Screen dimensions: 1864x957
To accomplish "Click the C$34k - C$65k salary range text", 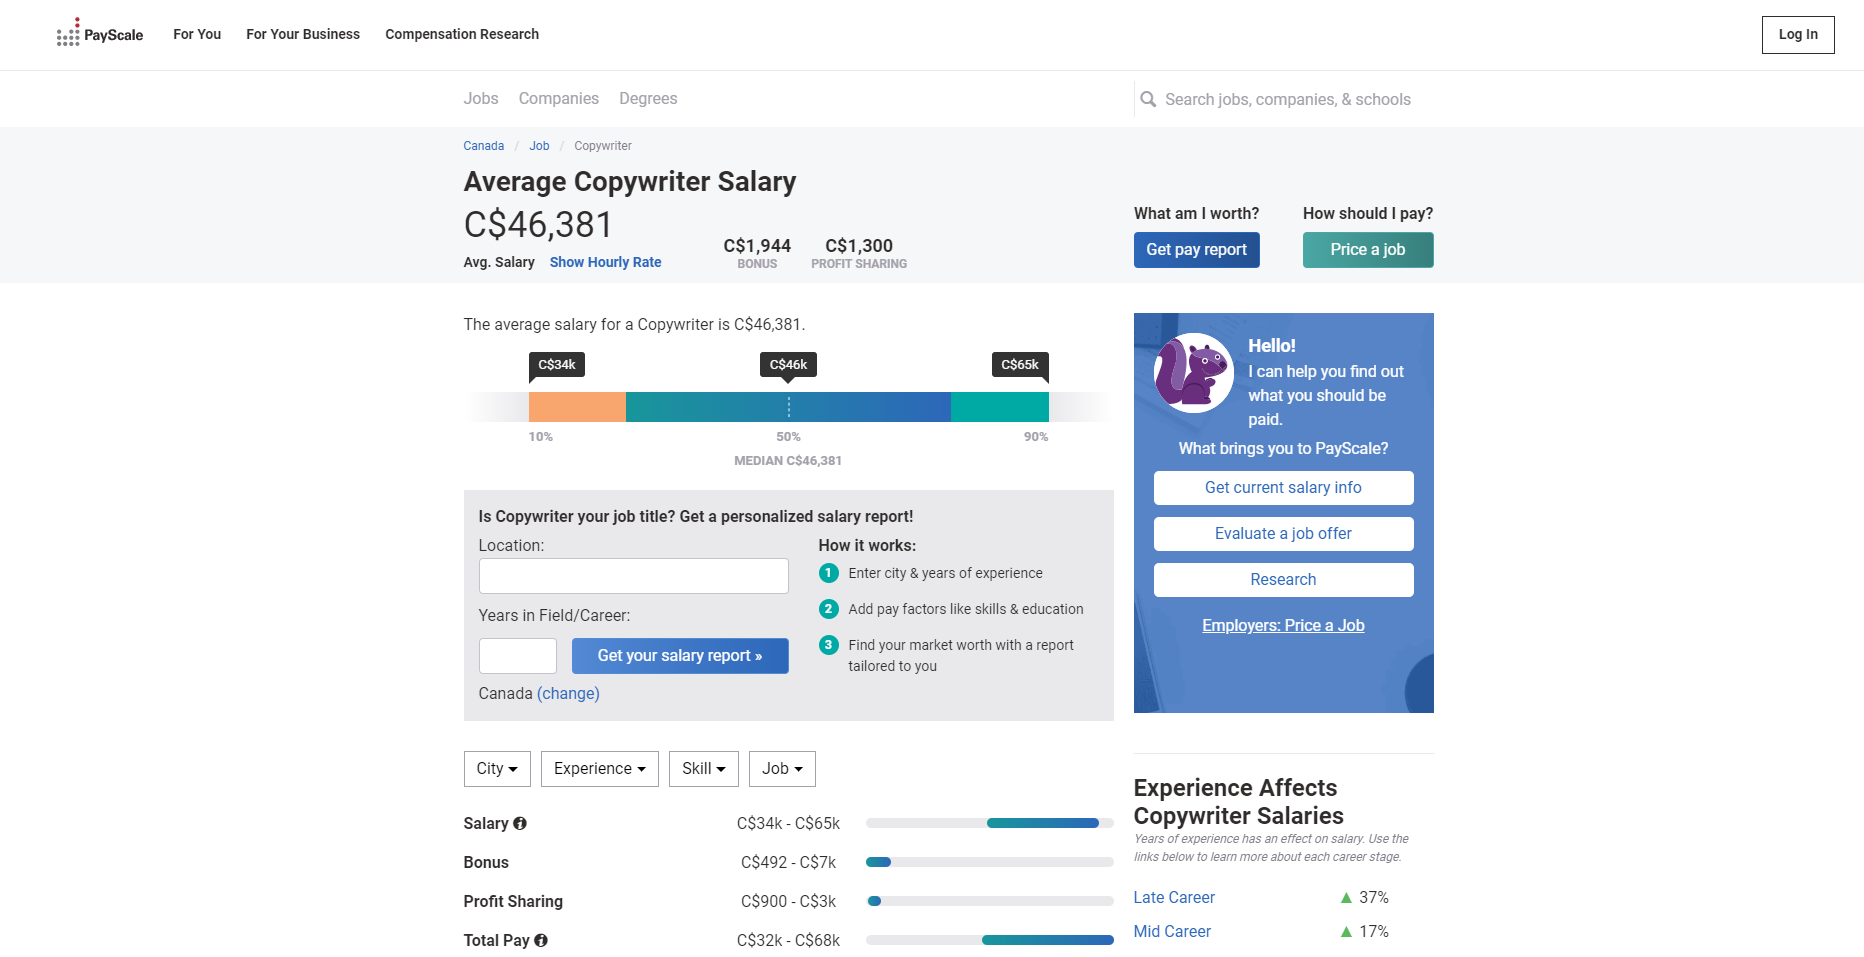I will (x=788, y=824).
